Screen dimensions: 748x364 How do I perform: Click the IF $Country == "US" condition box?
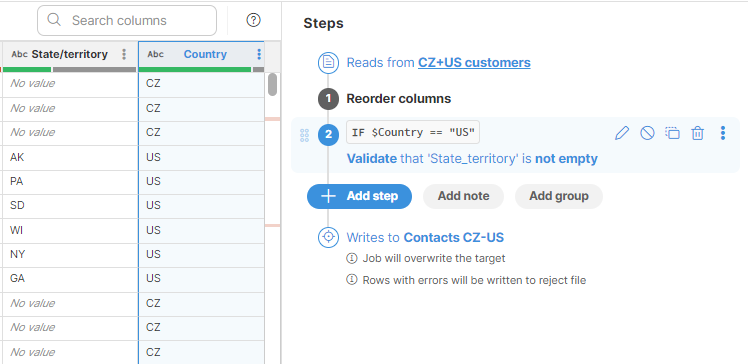(413, 133)
